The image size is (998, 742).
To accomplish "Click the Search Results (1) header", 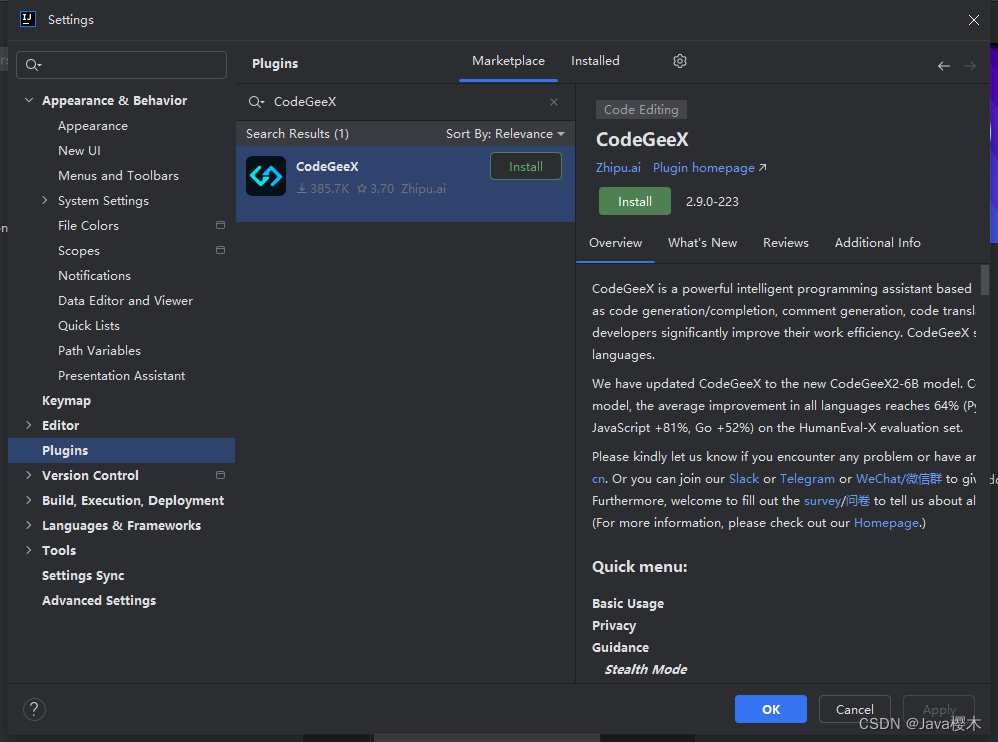I will coord(297,134).
